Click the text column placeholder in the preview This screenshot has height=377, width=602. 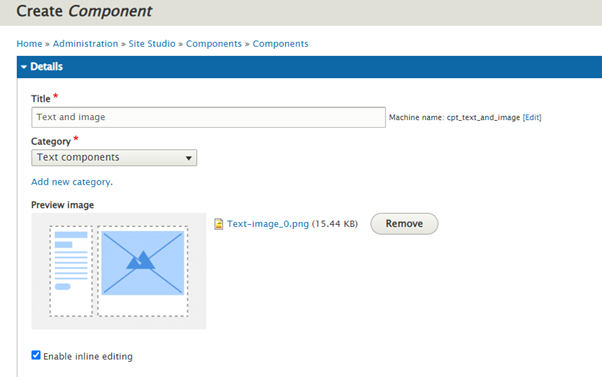(71, 271)
